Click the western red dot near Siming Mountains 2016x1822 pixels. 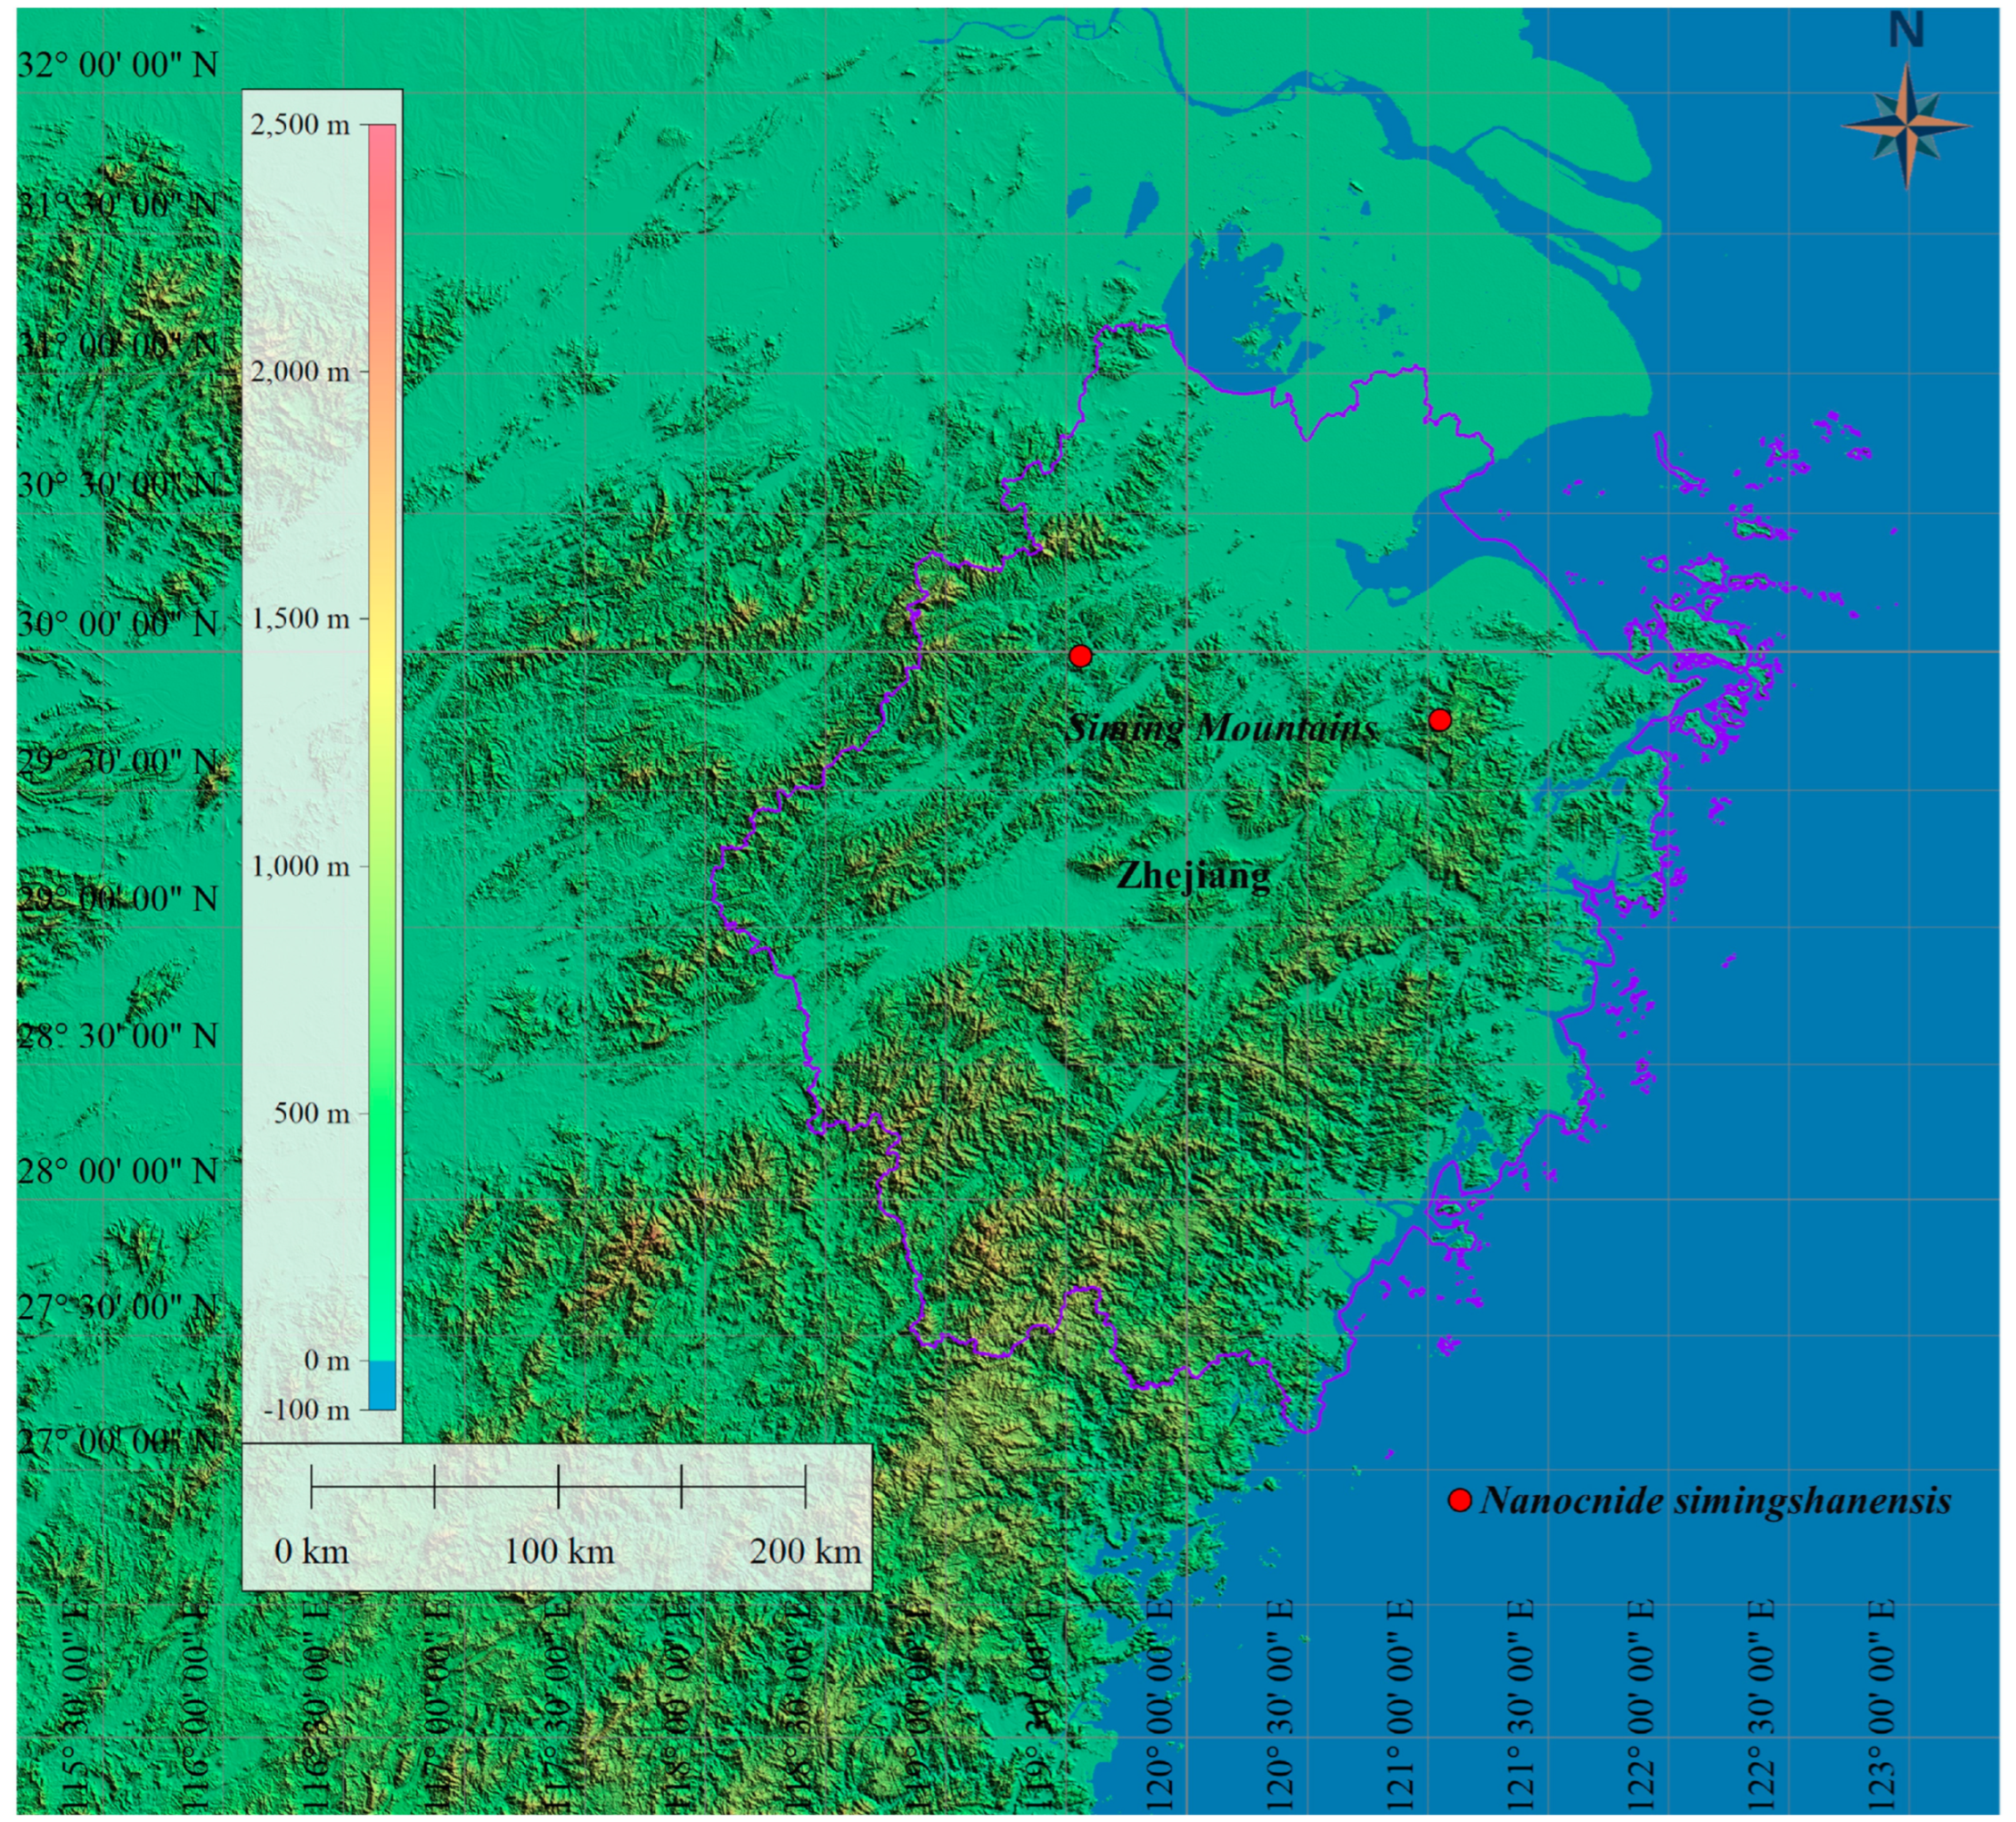coord(1080,656)
